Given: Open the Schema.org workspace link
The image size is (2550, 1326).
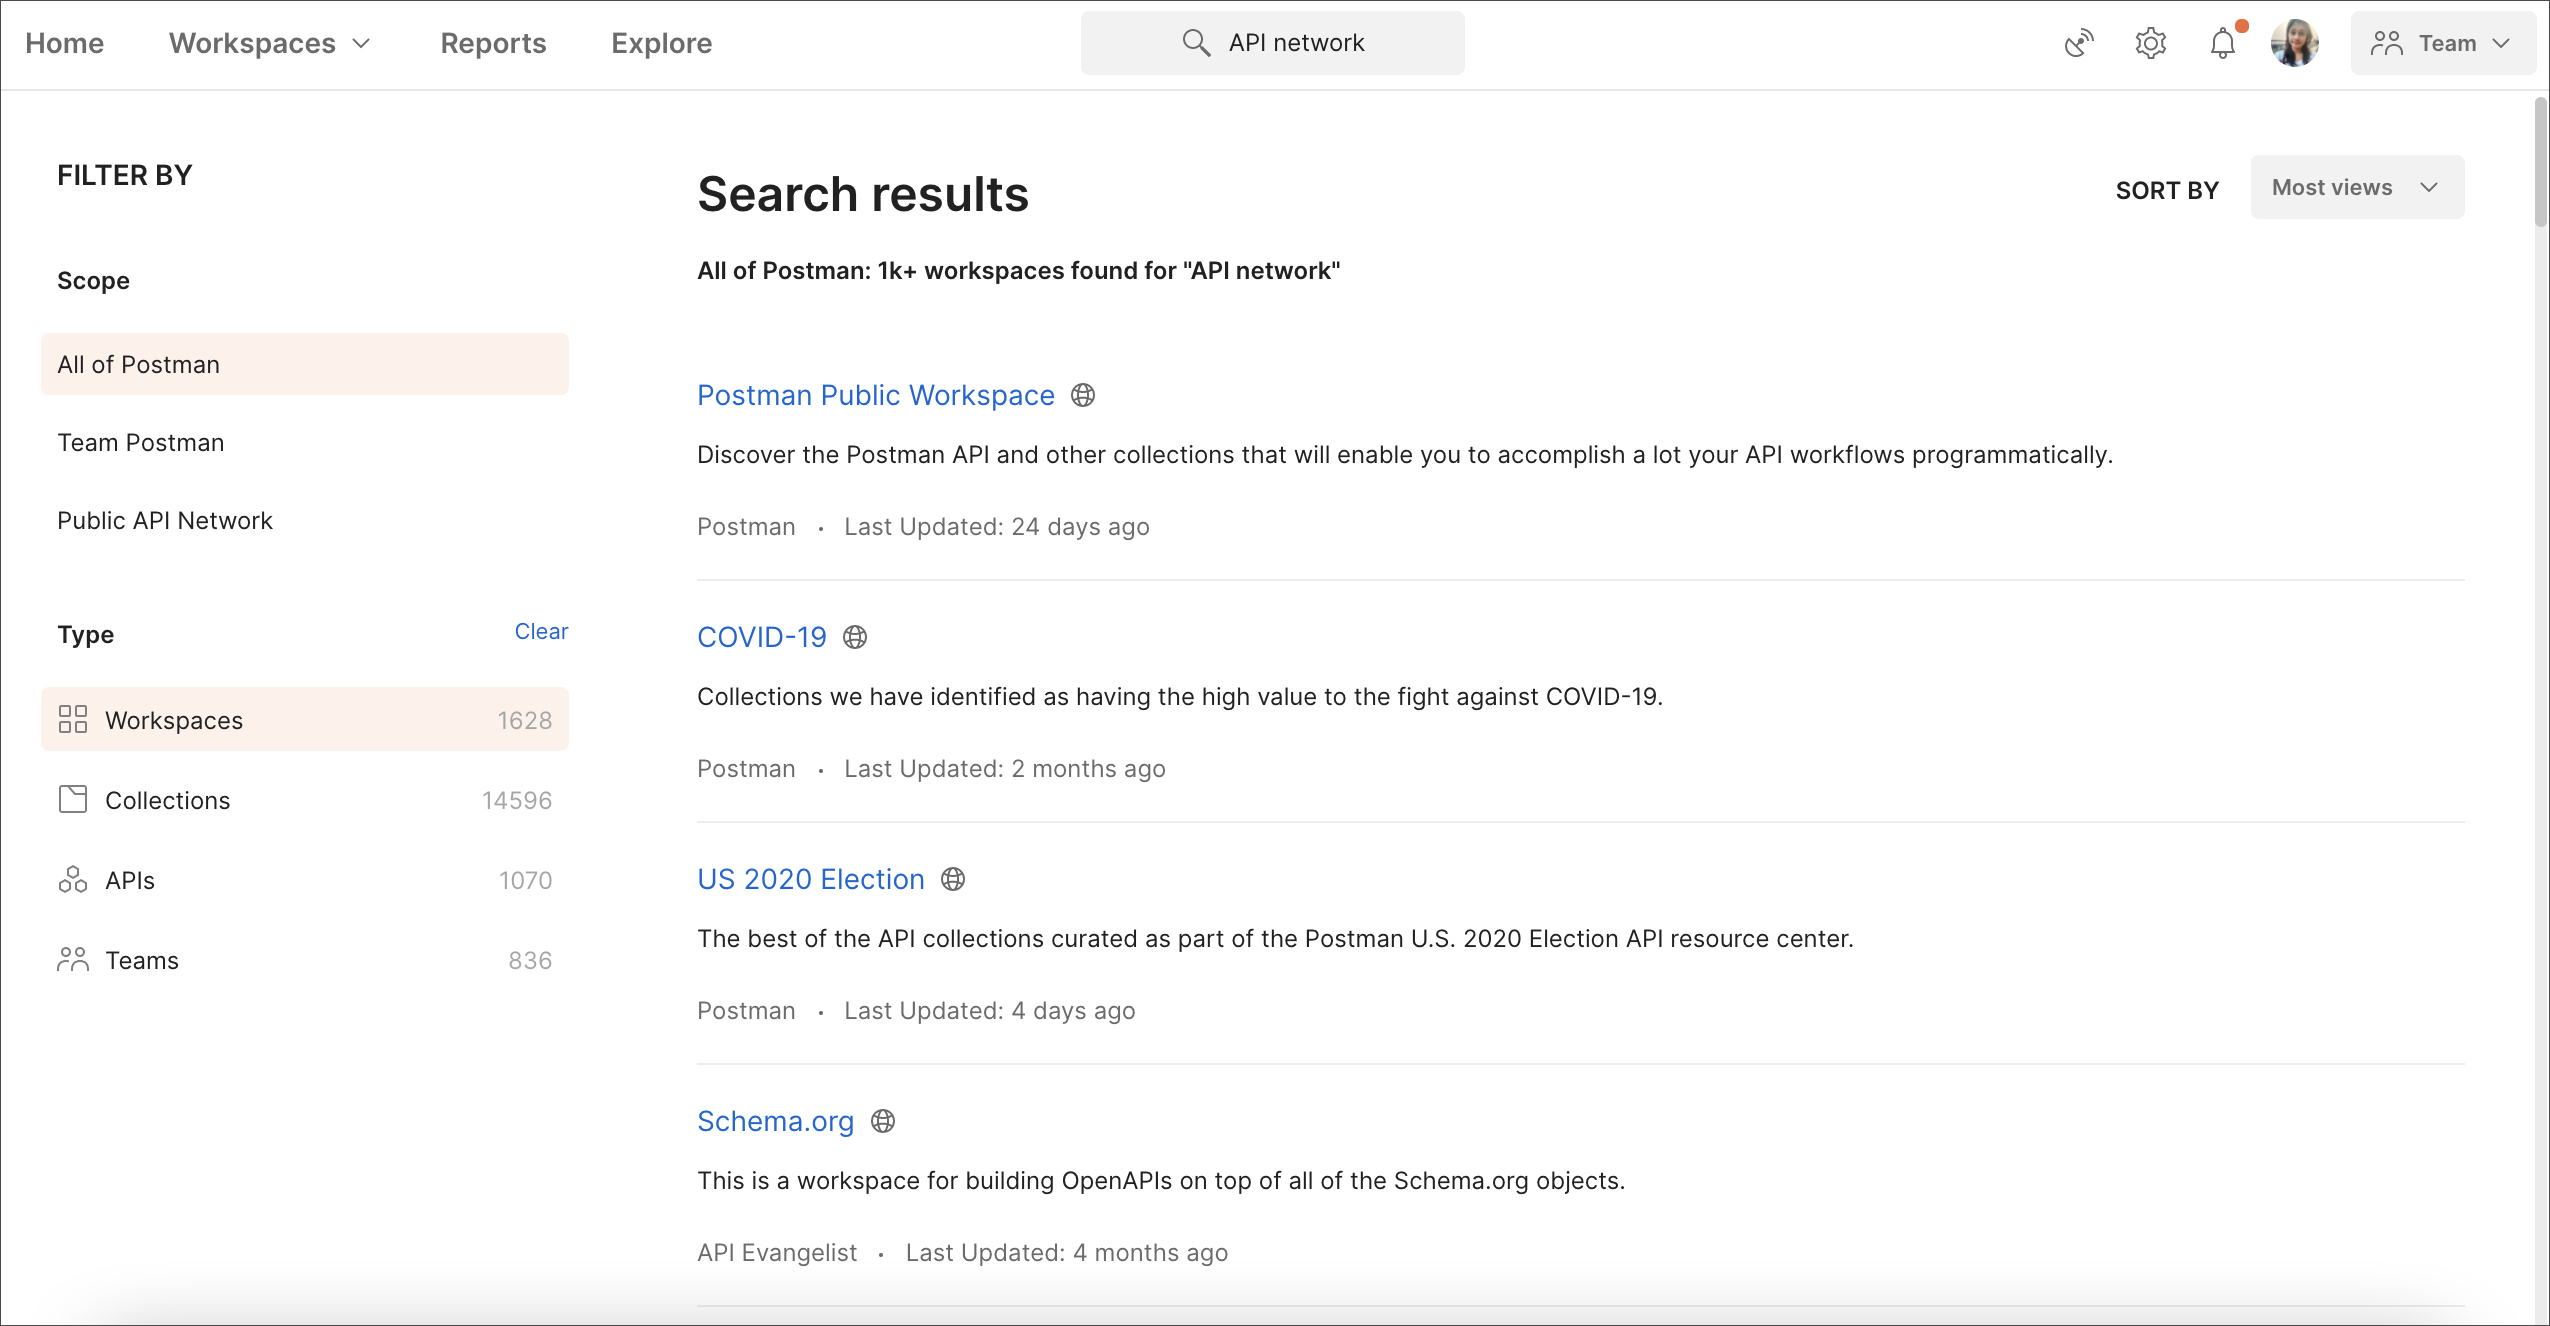Looking at the screenshot, I should coord(775,1121).
